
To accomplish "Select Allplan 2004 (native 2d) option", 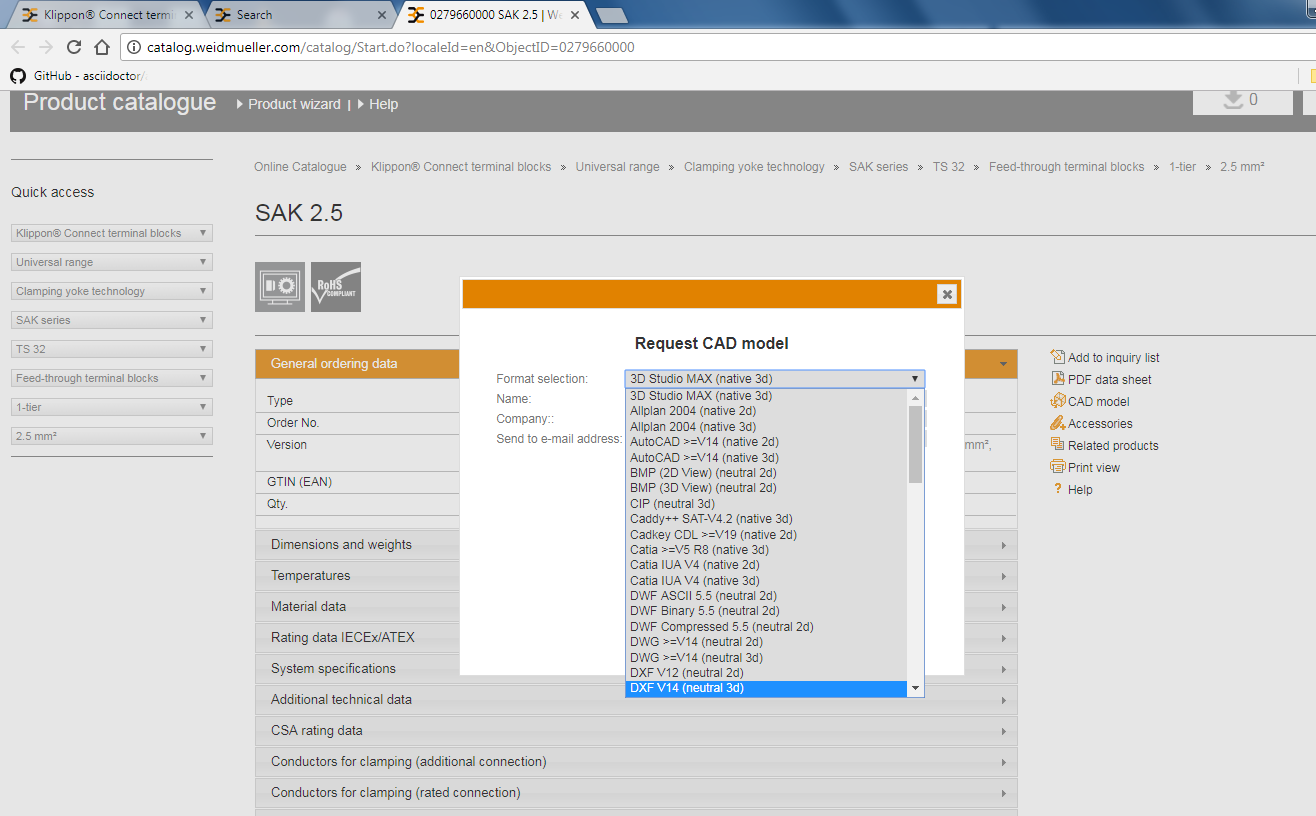I will (766, 411).
